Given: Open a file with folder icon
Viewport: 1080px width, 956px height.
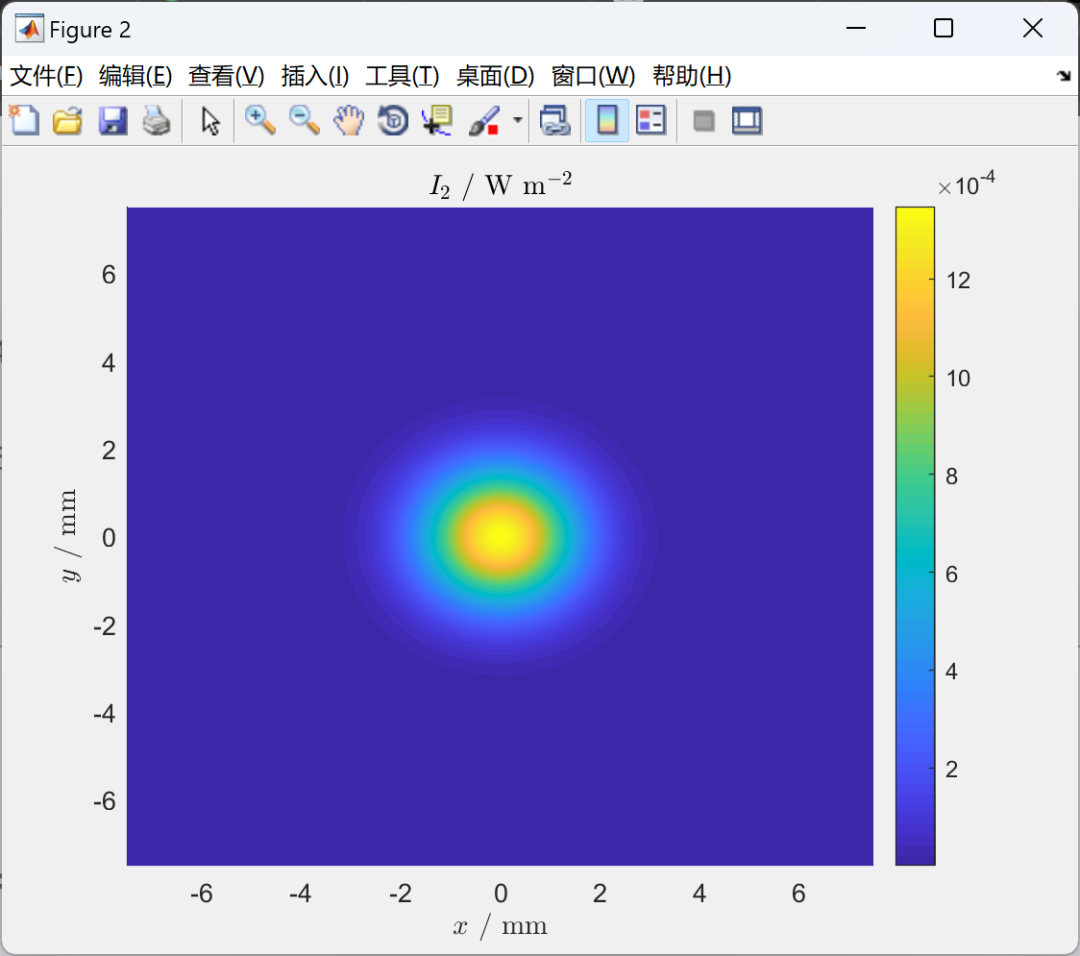Looking at the screenshot, I should (x=68, y=121).
